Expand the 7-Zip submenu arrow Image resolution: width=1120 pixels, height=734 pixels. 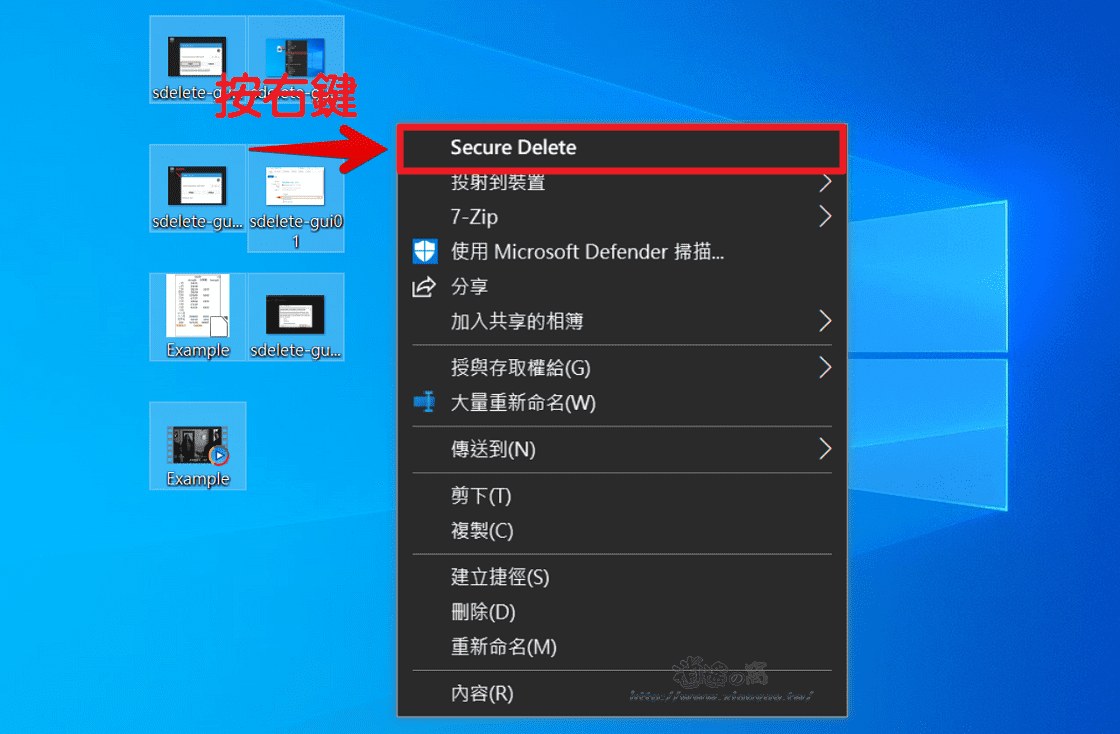point(826,216)
